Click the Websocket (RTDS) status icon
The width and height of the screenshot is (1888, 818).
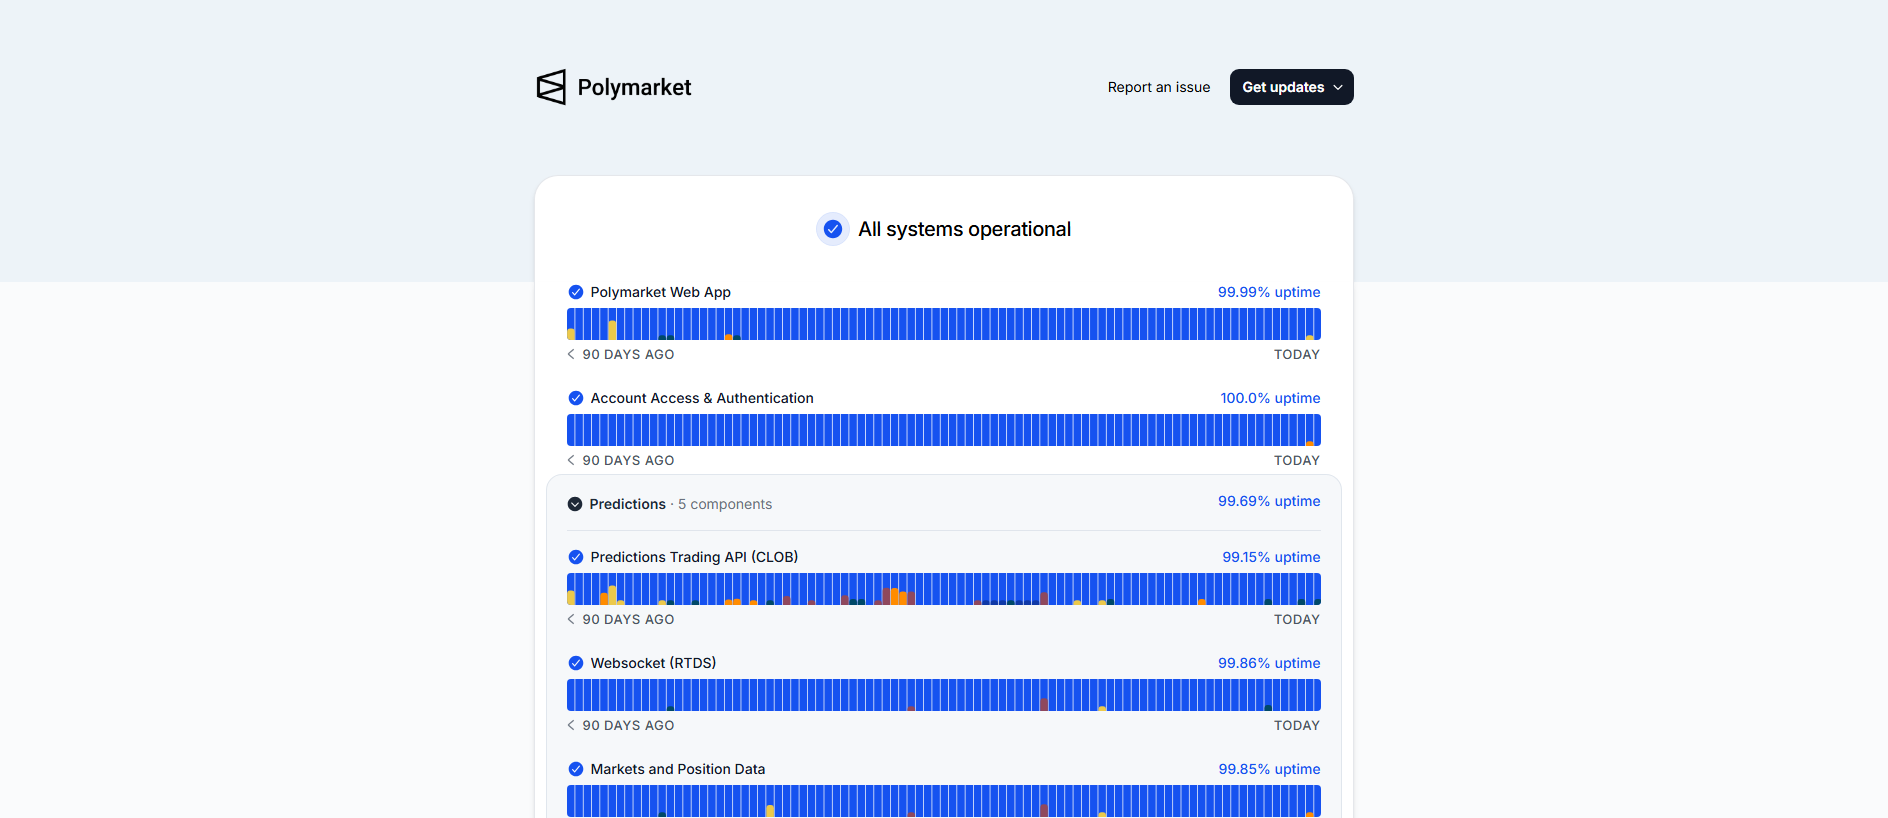pyautogui.click(x=576, y=663)
